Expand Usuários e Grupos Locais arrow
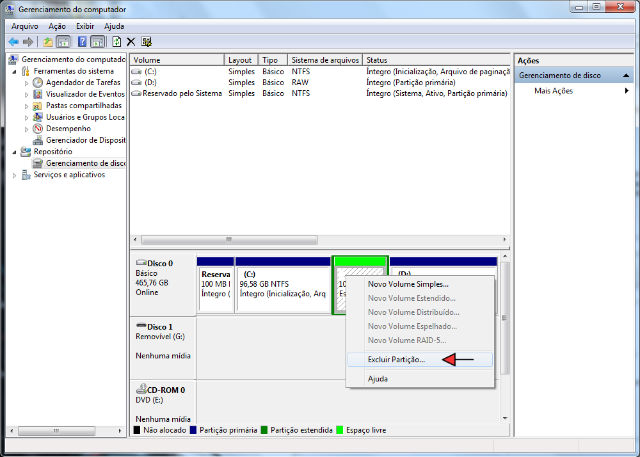Screen dimensions: 640x457 (27, 118)
